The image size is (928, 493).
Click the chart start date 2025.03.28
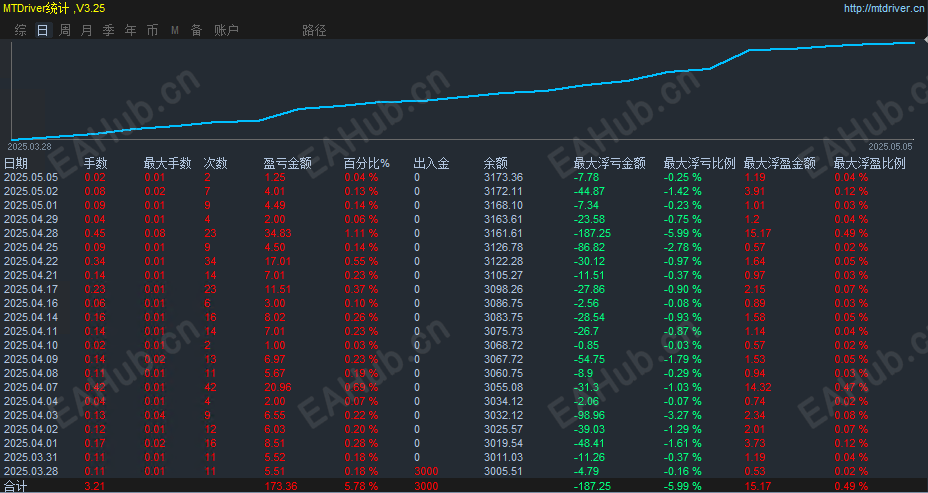pos(30,146)
